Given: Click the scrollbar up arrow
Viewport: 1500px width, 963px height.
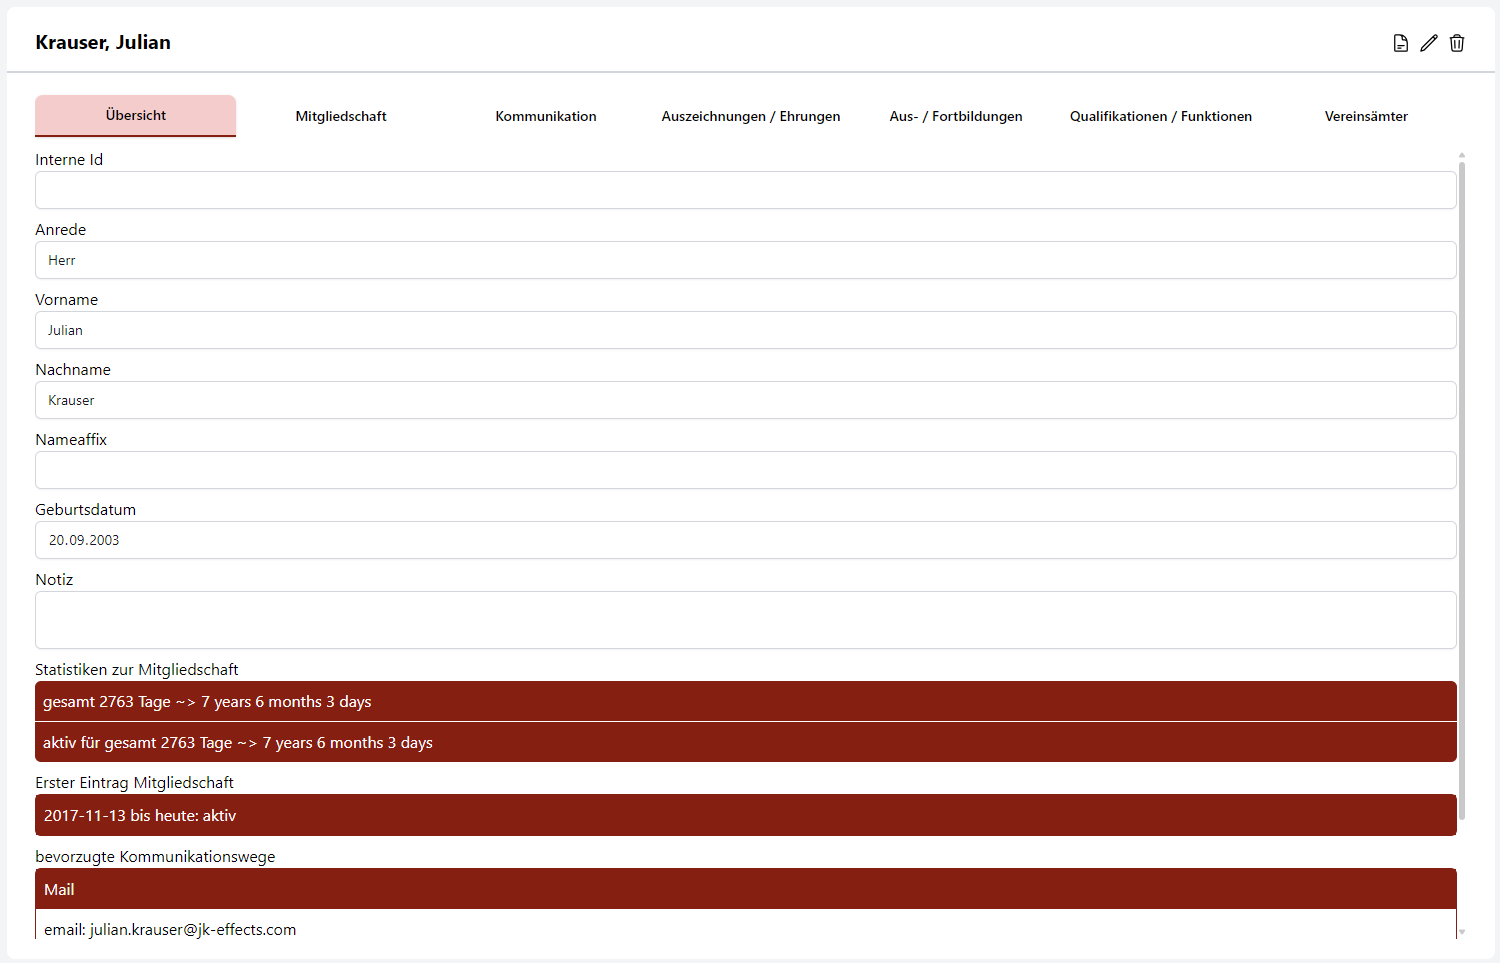Looking at the screenshot, I should (x=1462, y=156).
